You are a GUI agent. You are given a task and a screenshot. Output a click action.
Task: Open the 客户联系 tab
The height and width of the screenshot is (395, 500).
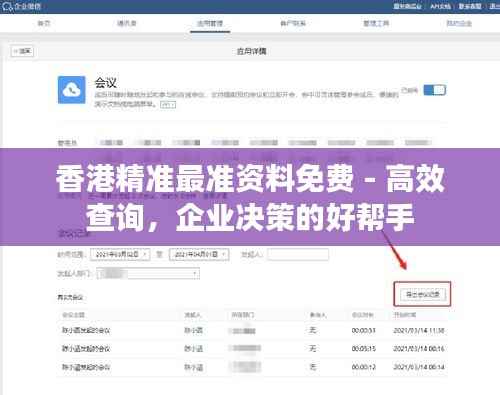(x=293, y=23)
